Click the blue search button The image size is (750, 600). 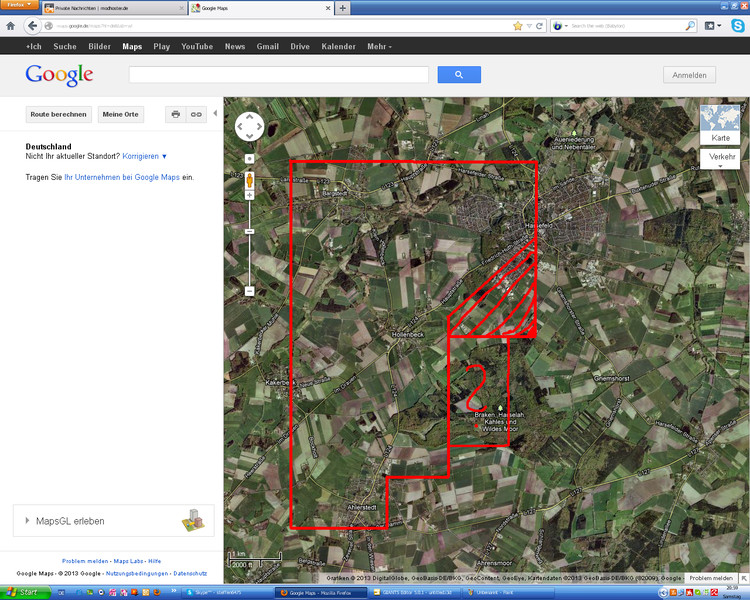click(459, 75)
